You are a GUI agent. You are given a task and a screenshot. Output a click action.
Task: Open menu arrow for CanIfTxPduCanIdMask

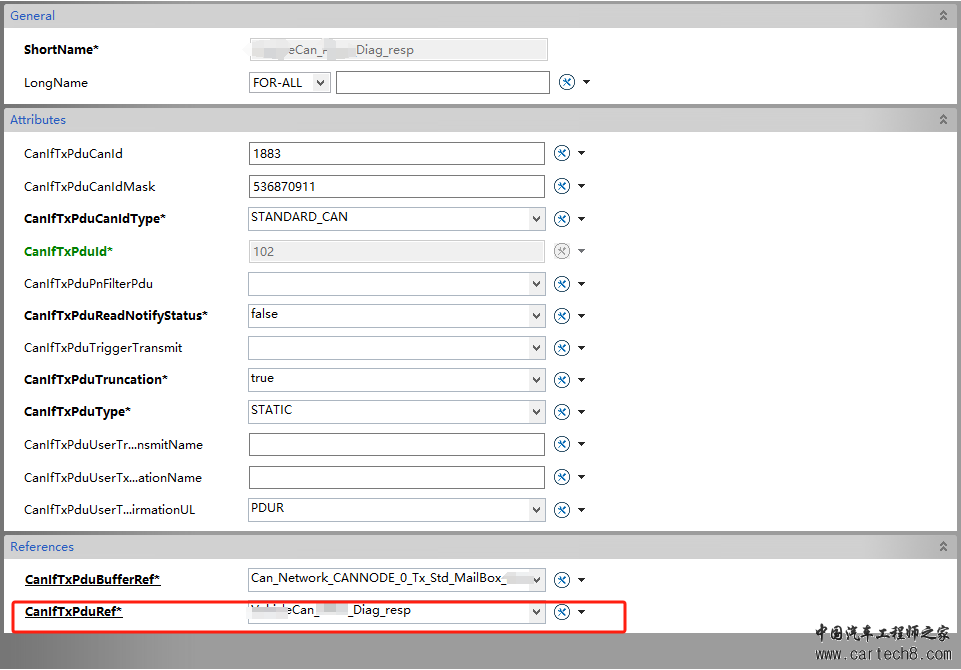tap(582, 186)
